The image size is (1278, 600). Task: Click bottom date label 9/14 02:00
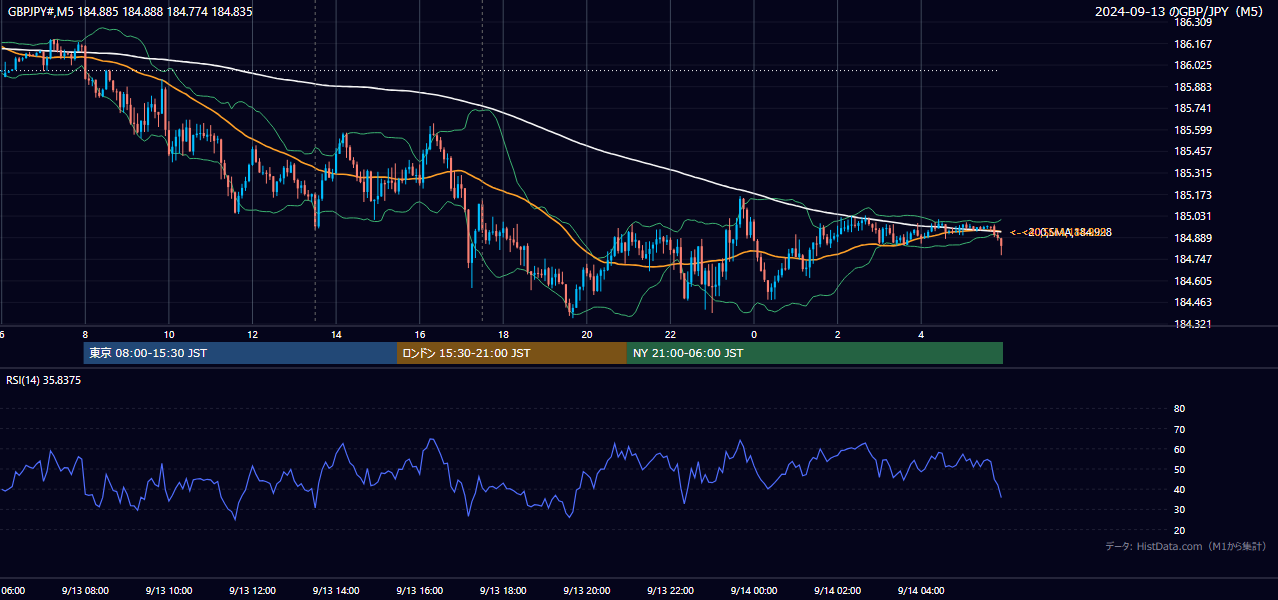point(838,590)
